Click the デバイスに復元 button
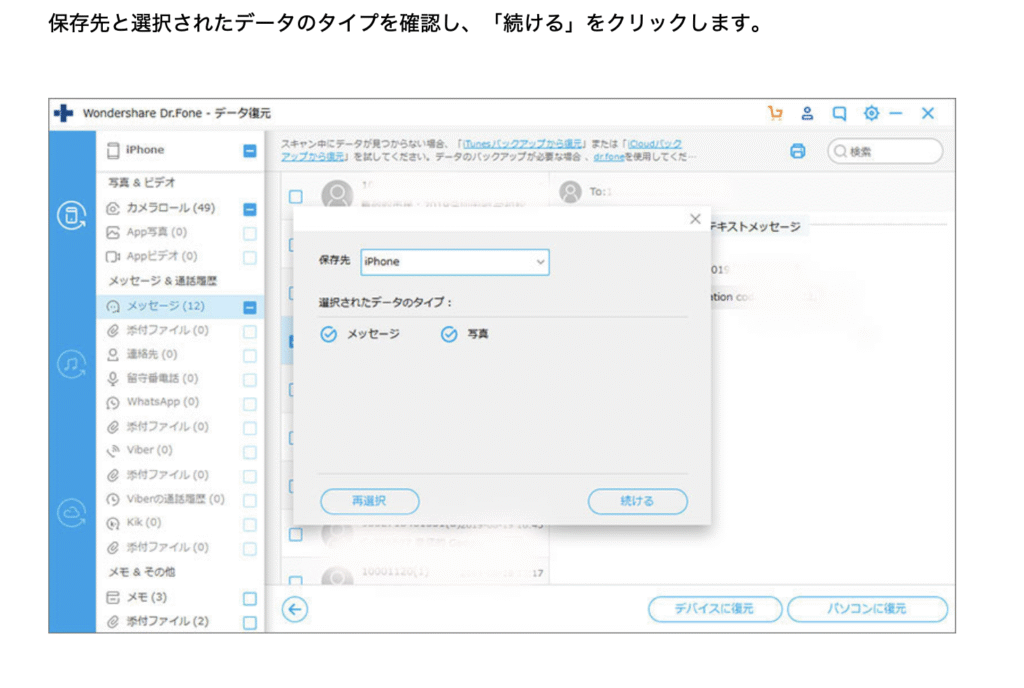1024x688 pixels. point(714,608)
